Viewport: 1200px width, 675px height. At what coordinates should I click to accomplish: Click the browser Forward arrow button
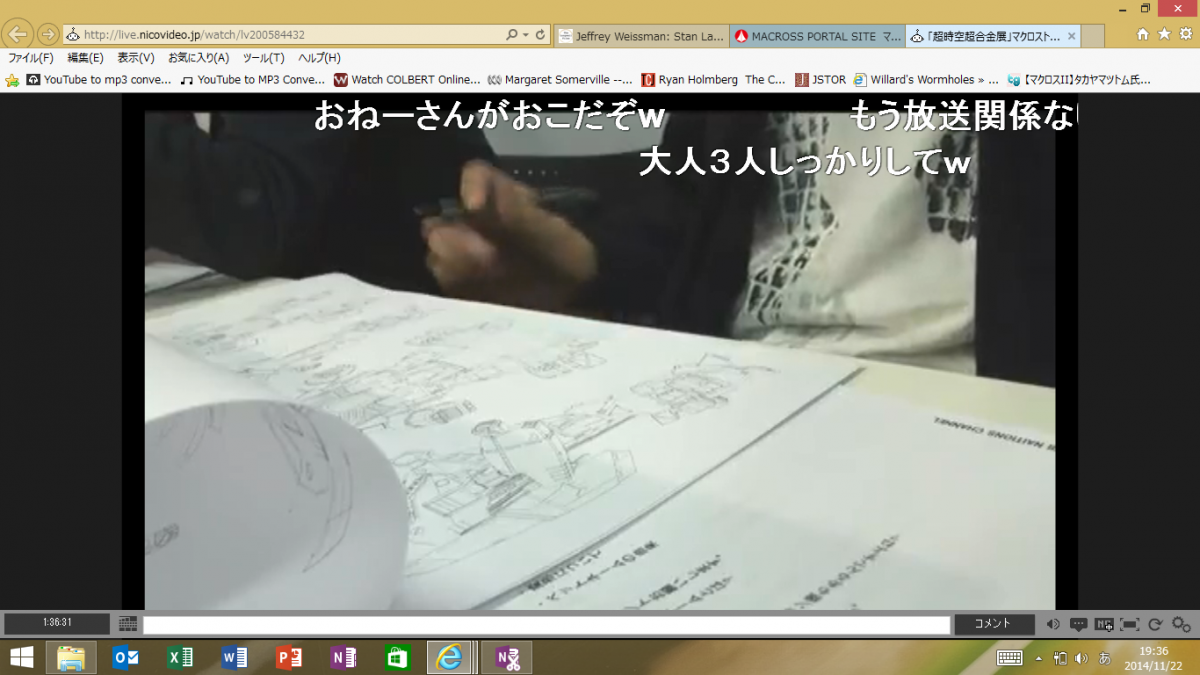48,34
